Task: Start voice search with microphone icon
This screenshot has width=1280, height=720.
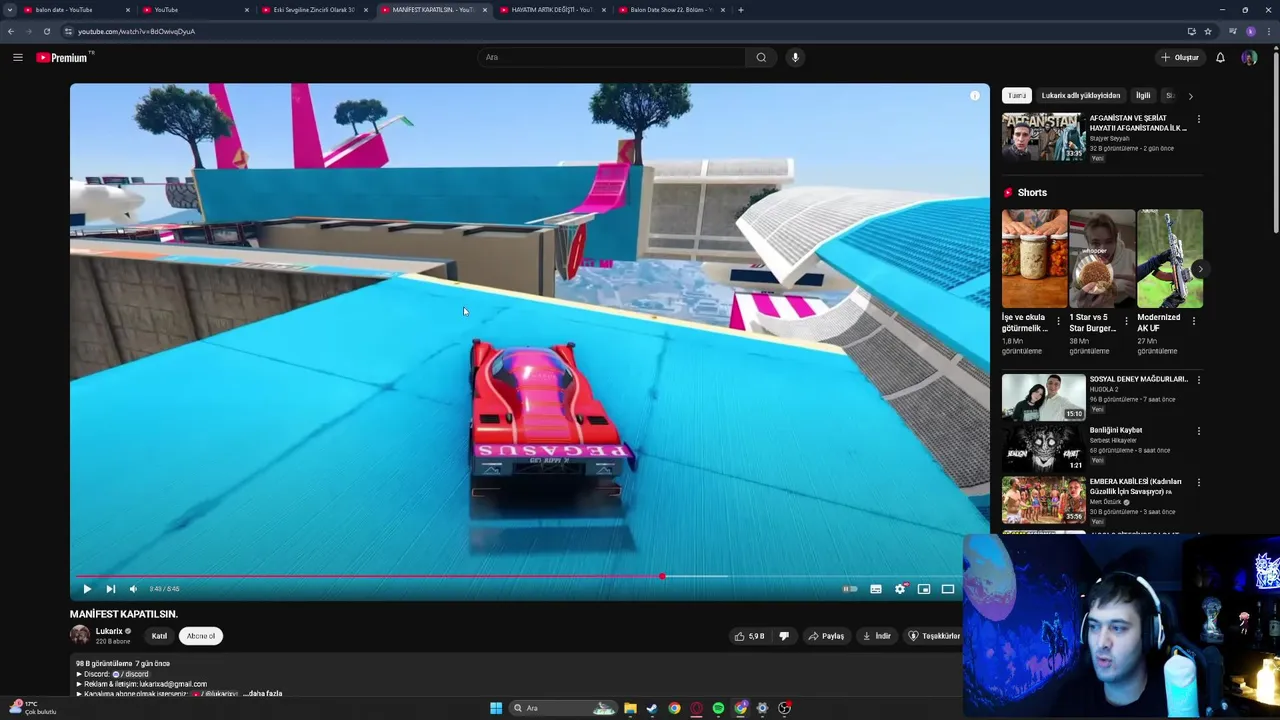Action: [x=795, y=57]
